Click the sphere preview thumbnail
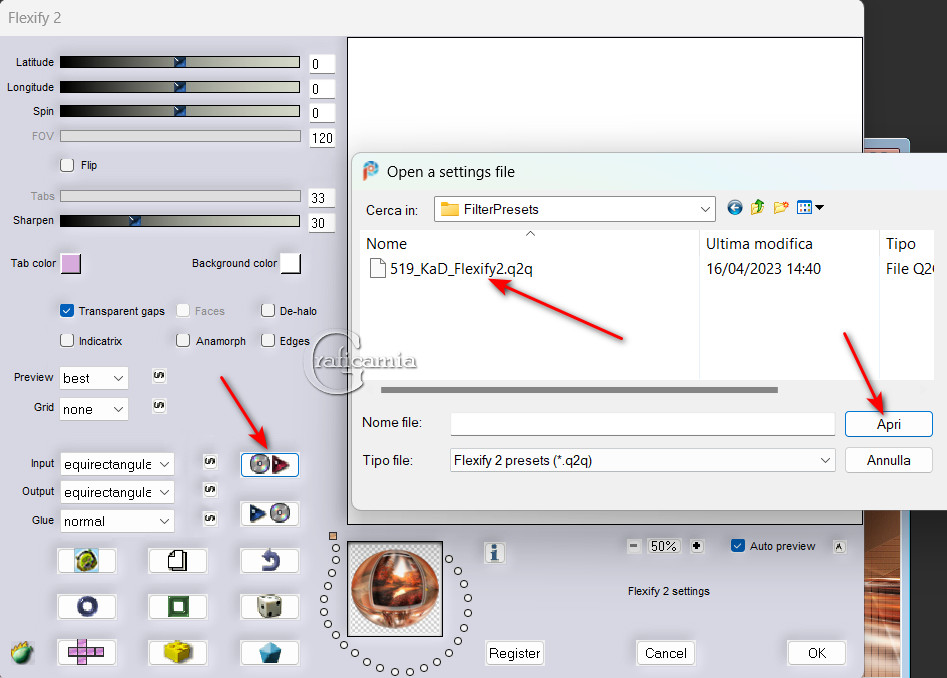The width and height of the screenshot is (947, 678). point(395,589)
